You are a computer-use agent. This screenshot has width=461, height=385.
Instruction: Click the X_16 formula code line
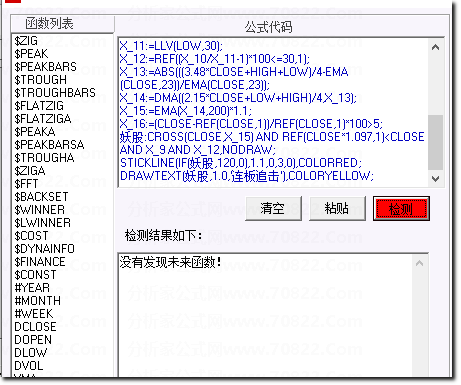pyautogui.click(x=251, y=124)
